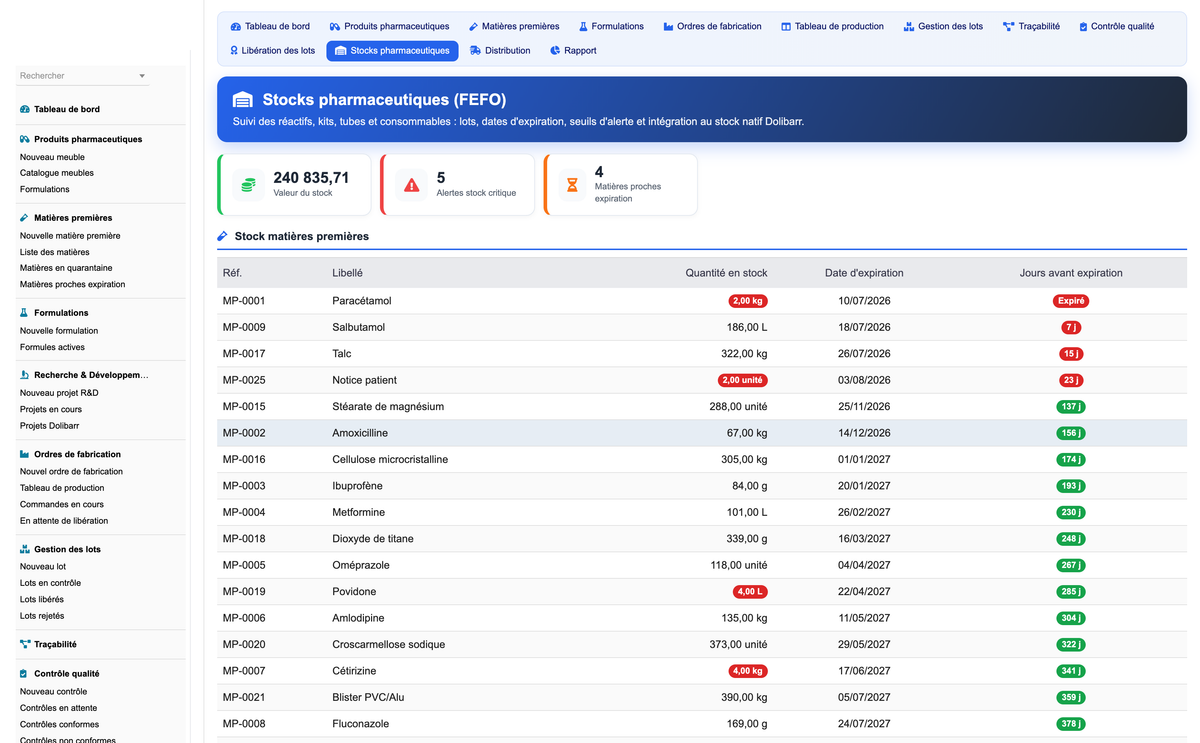This screenshot has width=1200, height=743.
Task: Open the Matières premières tab
Action: point(514,26)
